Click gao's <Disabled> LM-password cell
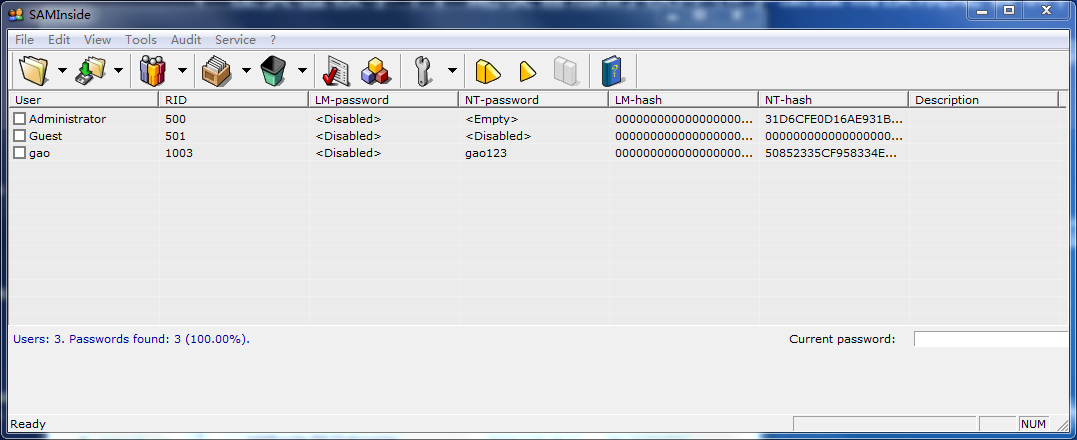1077x440 pixels. tap(348, 153)
